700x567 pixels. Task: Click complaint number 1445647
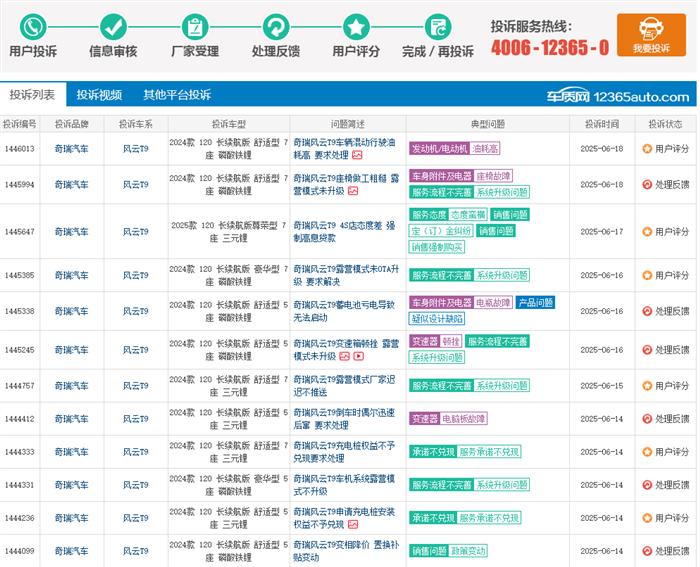[20, 232]
